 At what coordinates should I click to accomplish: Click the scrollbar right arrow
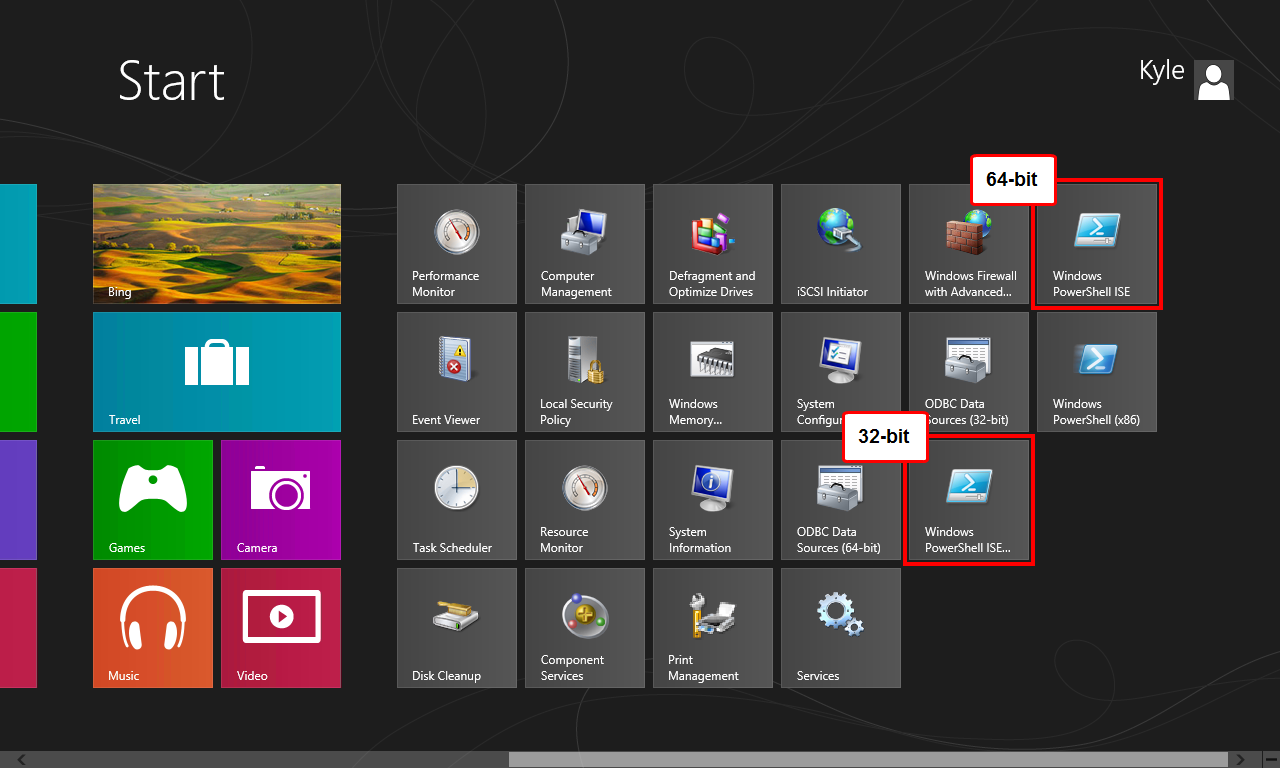1241,760
